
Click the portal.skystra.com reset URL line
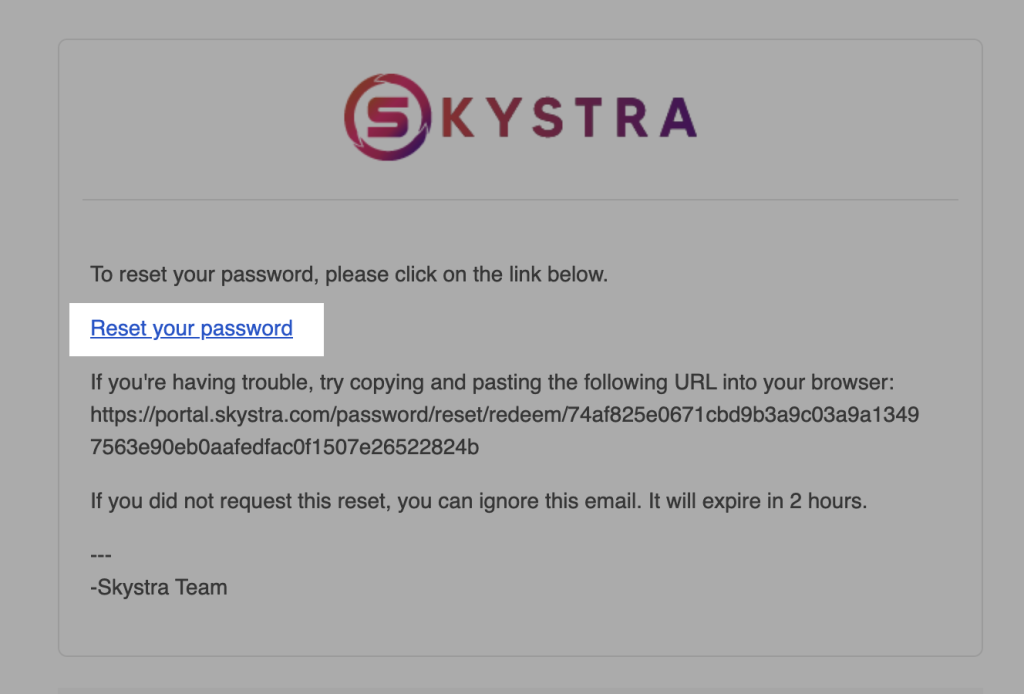click(504, 414)
